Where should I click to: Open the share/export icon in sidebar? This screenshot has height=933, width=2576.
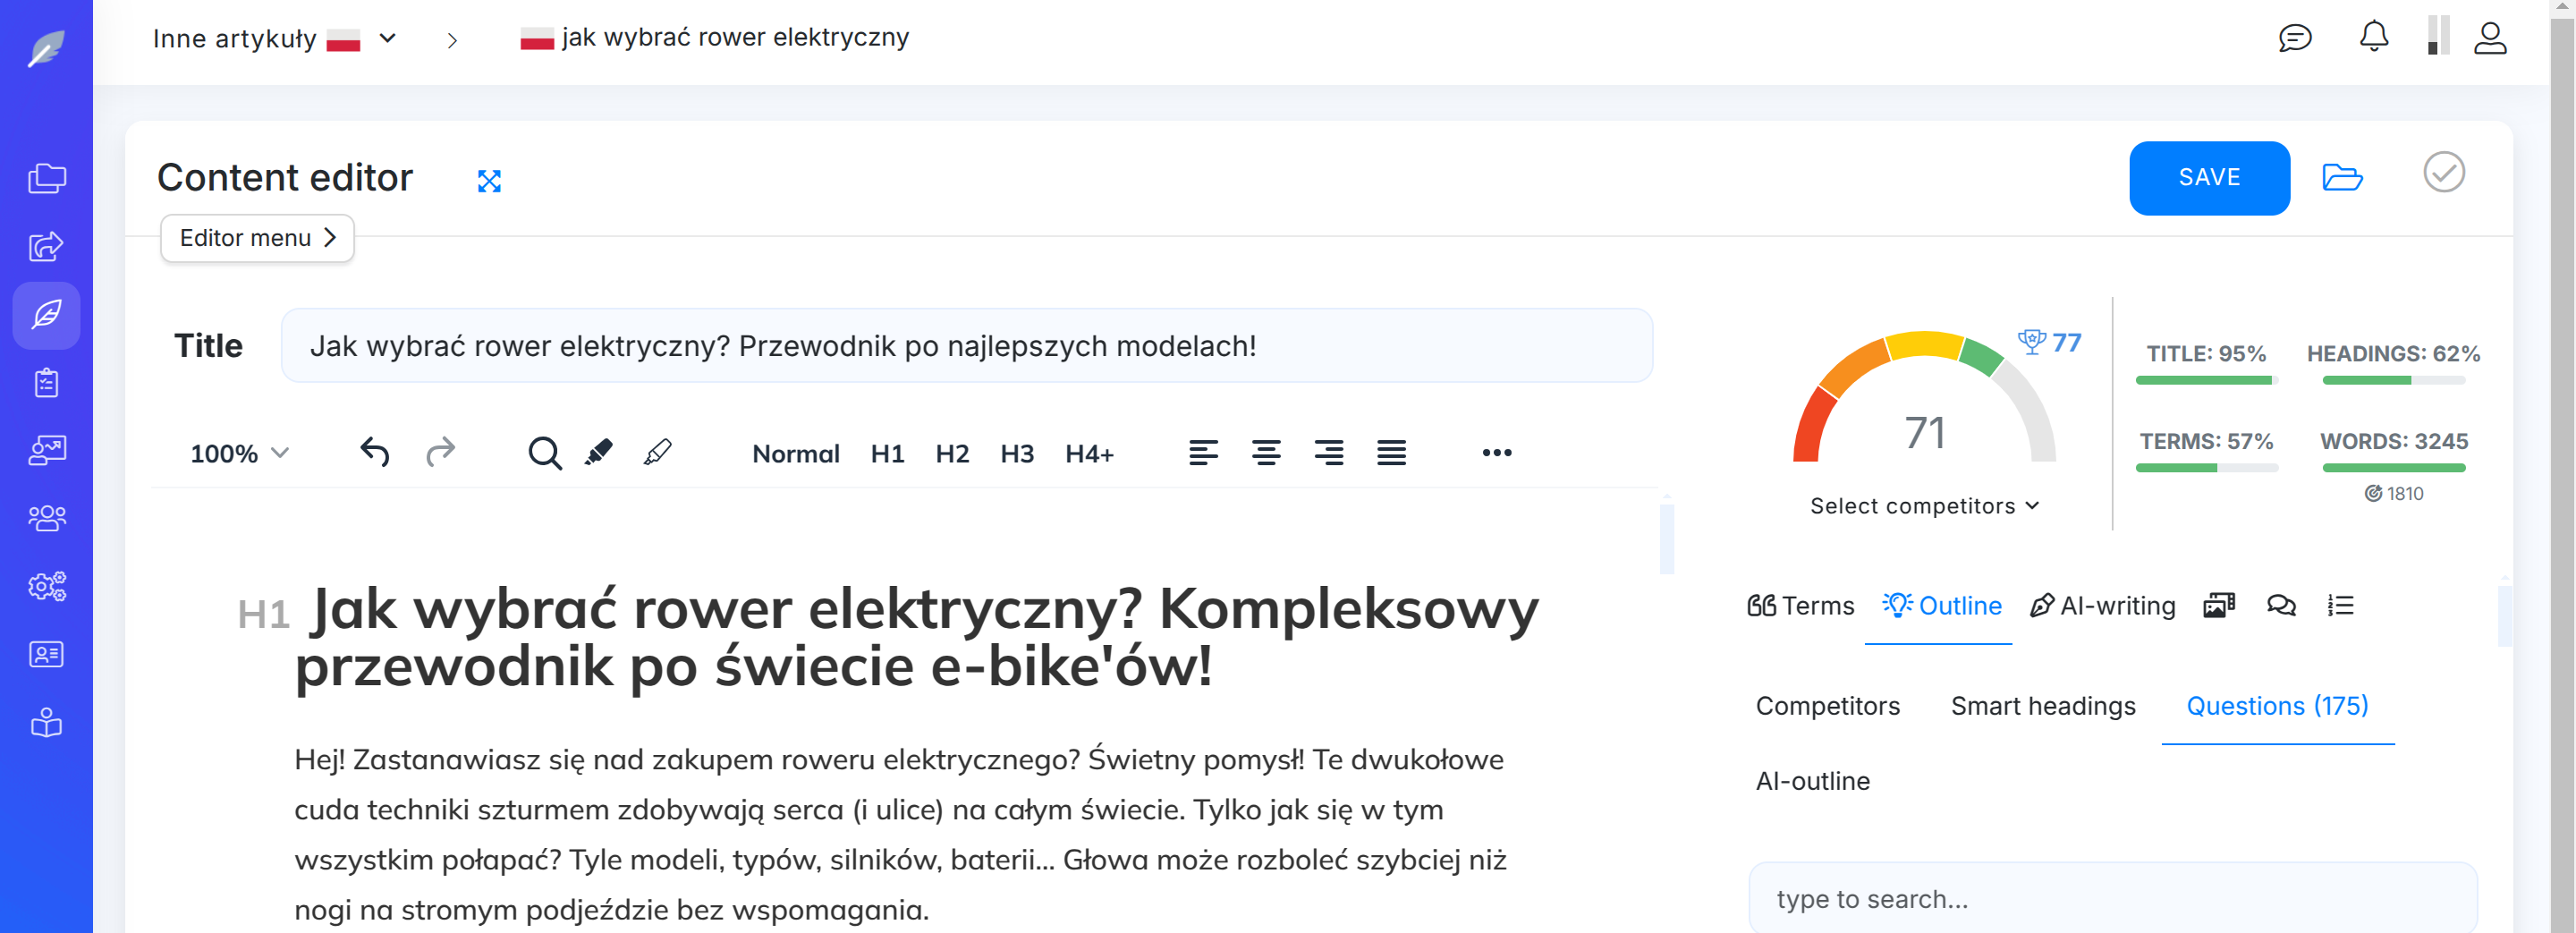click(46, 246)
